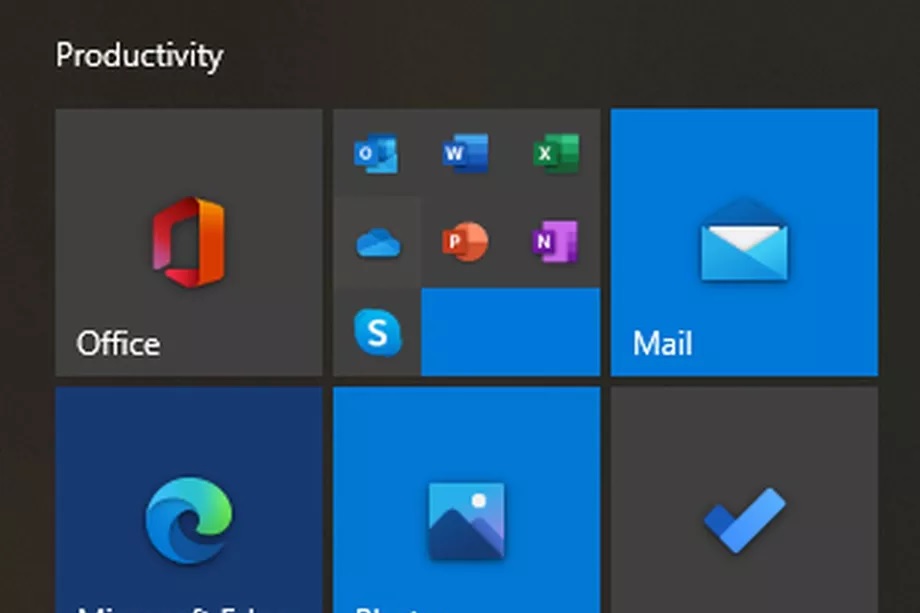Click the Mail label text on its tile
The height and width of the screenshot is (613, 920).
point(662,343)
